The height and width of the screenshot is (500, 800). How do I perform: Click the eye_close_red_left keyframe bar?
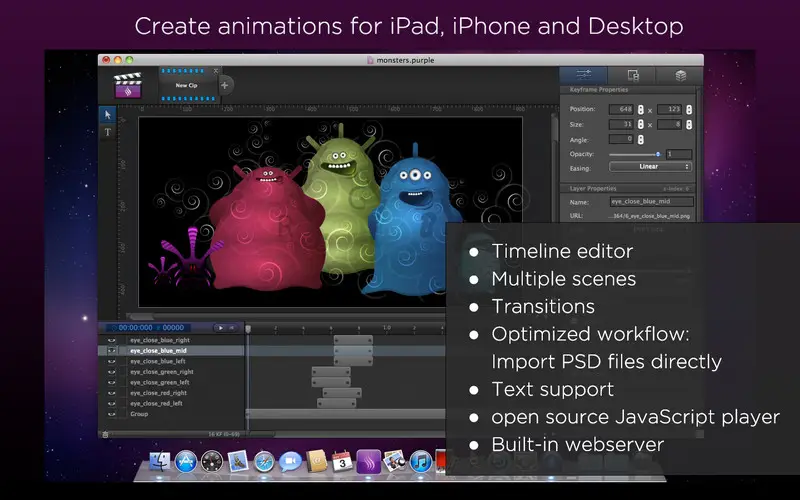[337, 403]
